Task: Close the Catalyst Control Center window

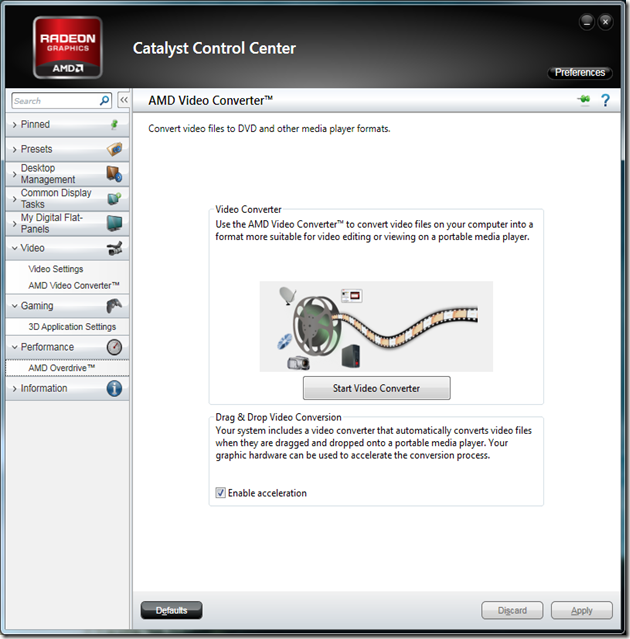Action: [606, 22]
